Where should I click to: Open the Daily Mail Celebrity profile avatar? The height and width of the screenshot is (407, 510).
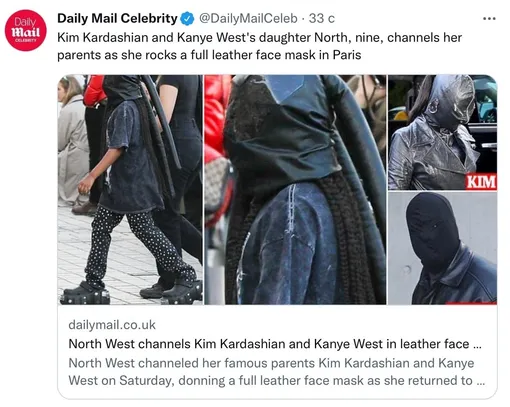26,31
